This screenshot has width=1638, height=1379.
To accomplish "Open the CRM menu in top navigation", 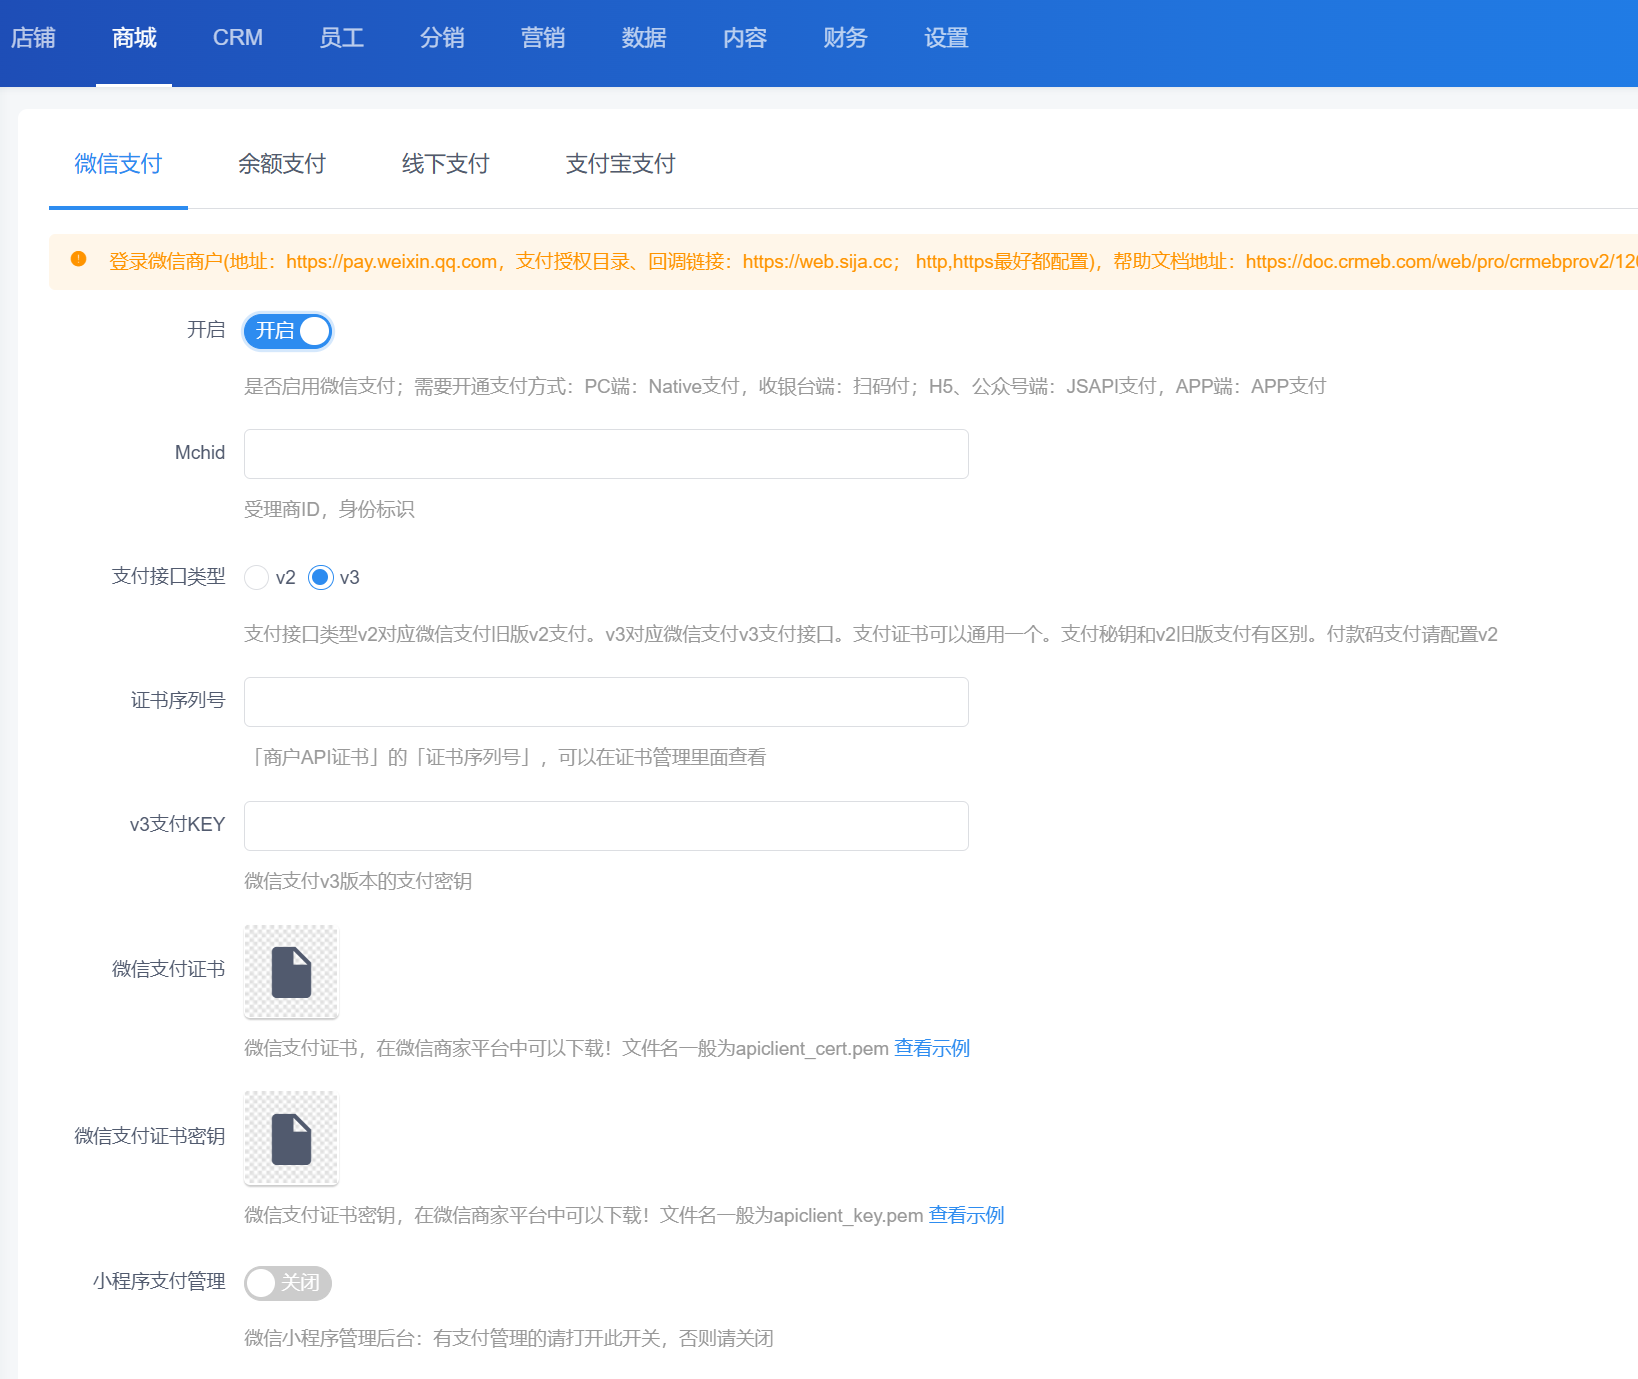I will (238, 38).
